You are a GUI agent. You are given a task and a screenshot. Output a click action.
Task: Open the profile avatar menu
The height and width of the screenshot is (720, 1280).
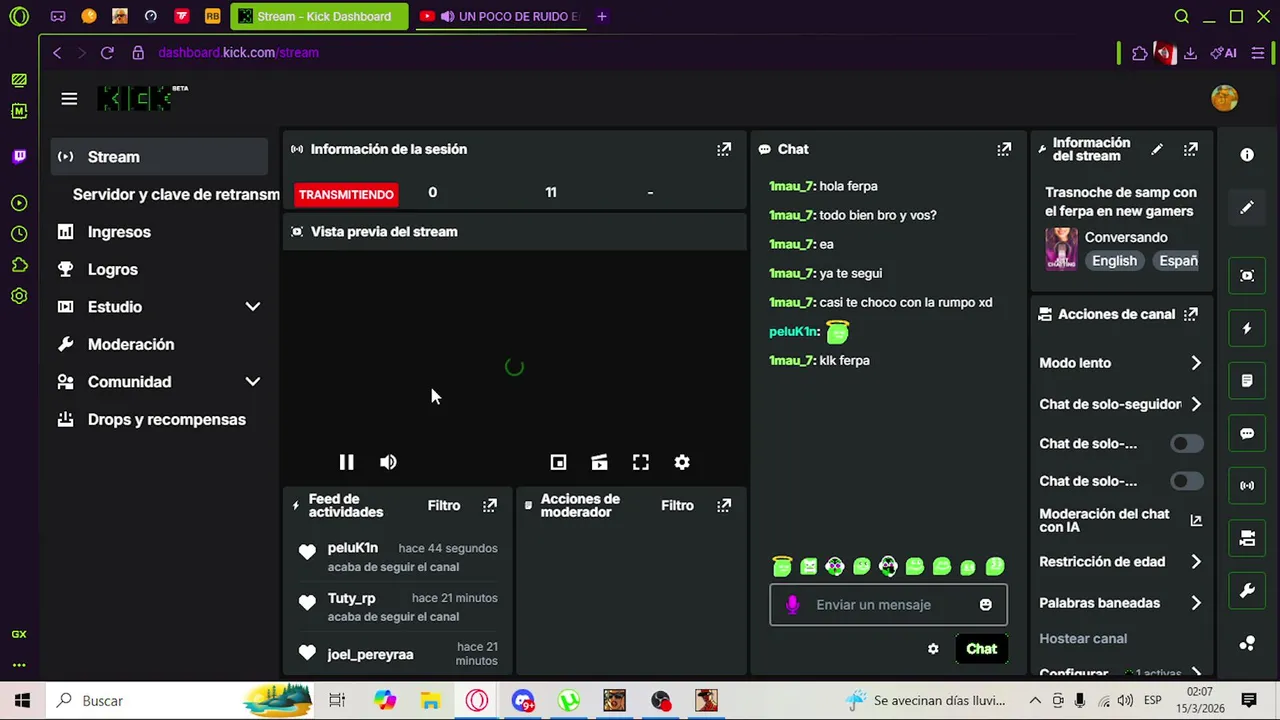pyautogui.click(x=1224, y=98)
